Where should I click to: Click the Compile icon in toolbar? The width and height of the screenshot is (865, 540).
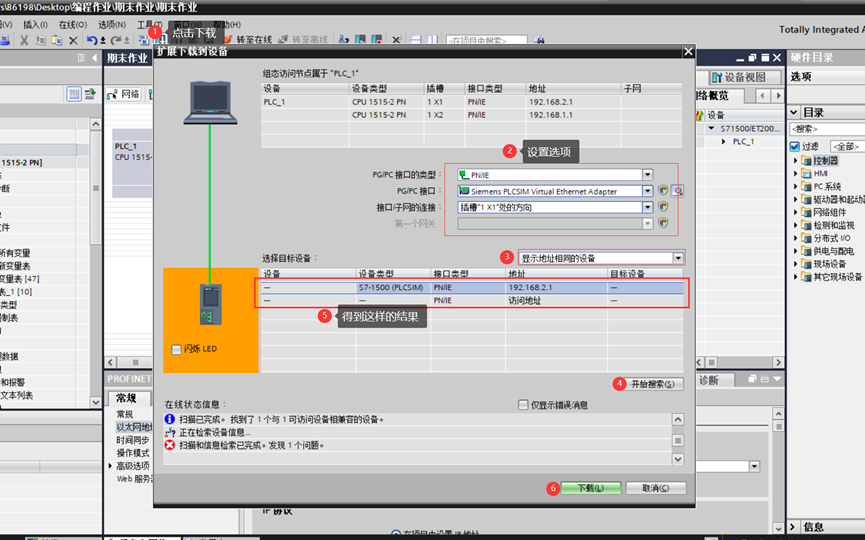click(143, 40)
